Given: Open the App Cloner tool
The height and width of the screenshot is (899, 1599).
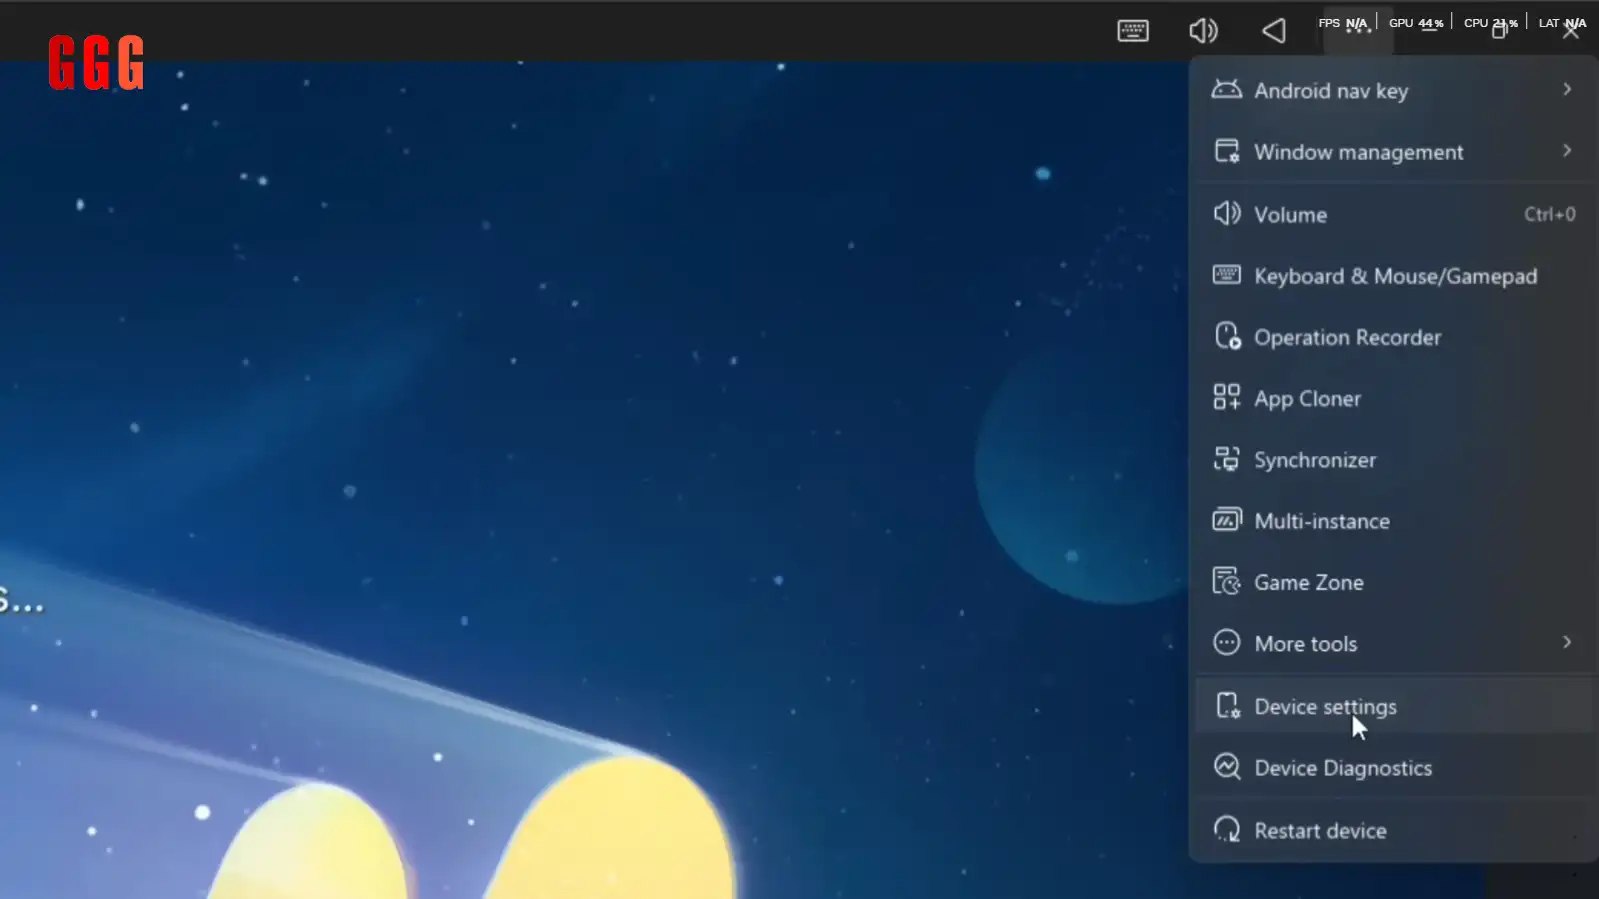Looking at the screenshot, I should click(x=1394, y=398).
